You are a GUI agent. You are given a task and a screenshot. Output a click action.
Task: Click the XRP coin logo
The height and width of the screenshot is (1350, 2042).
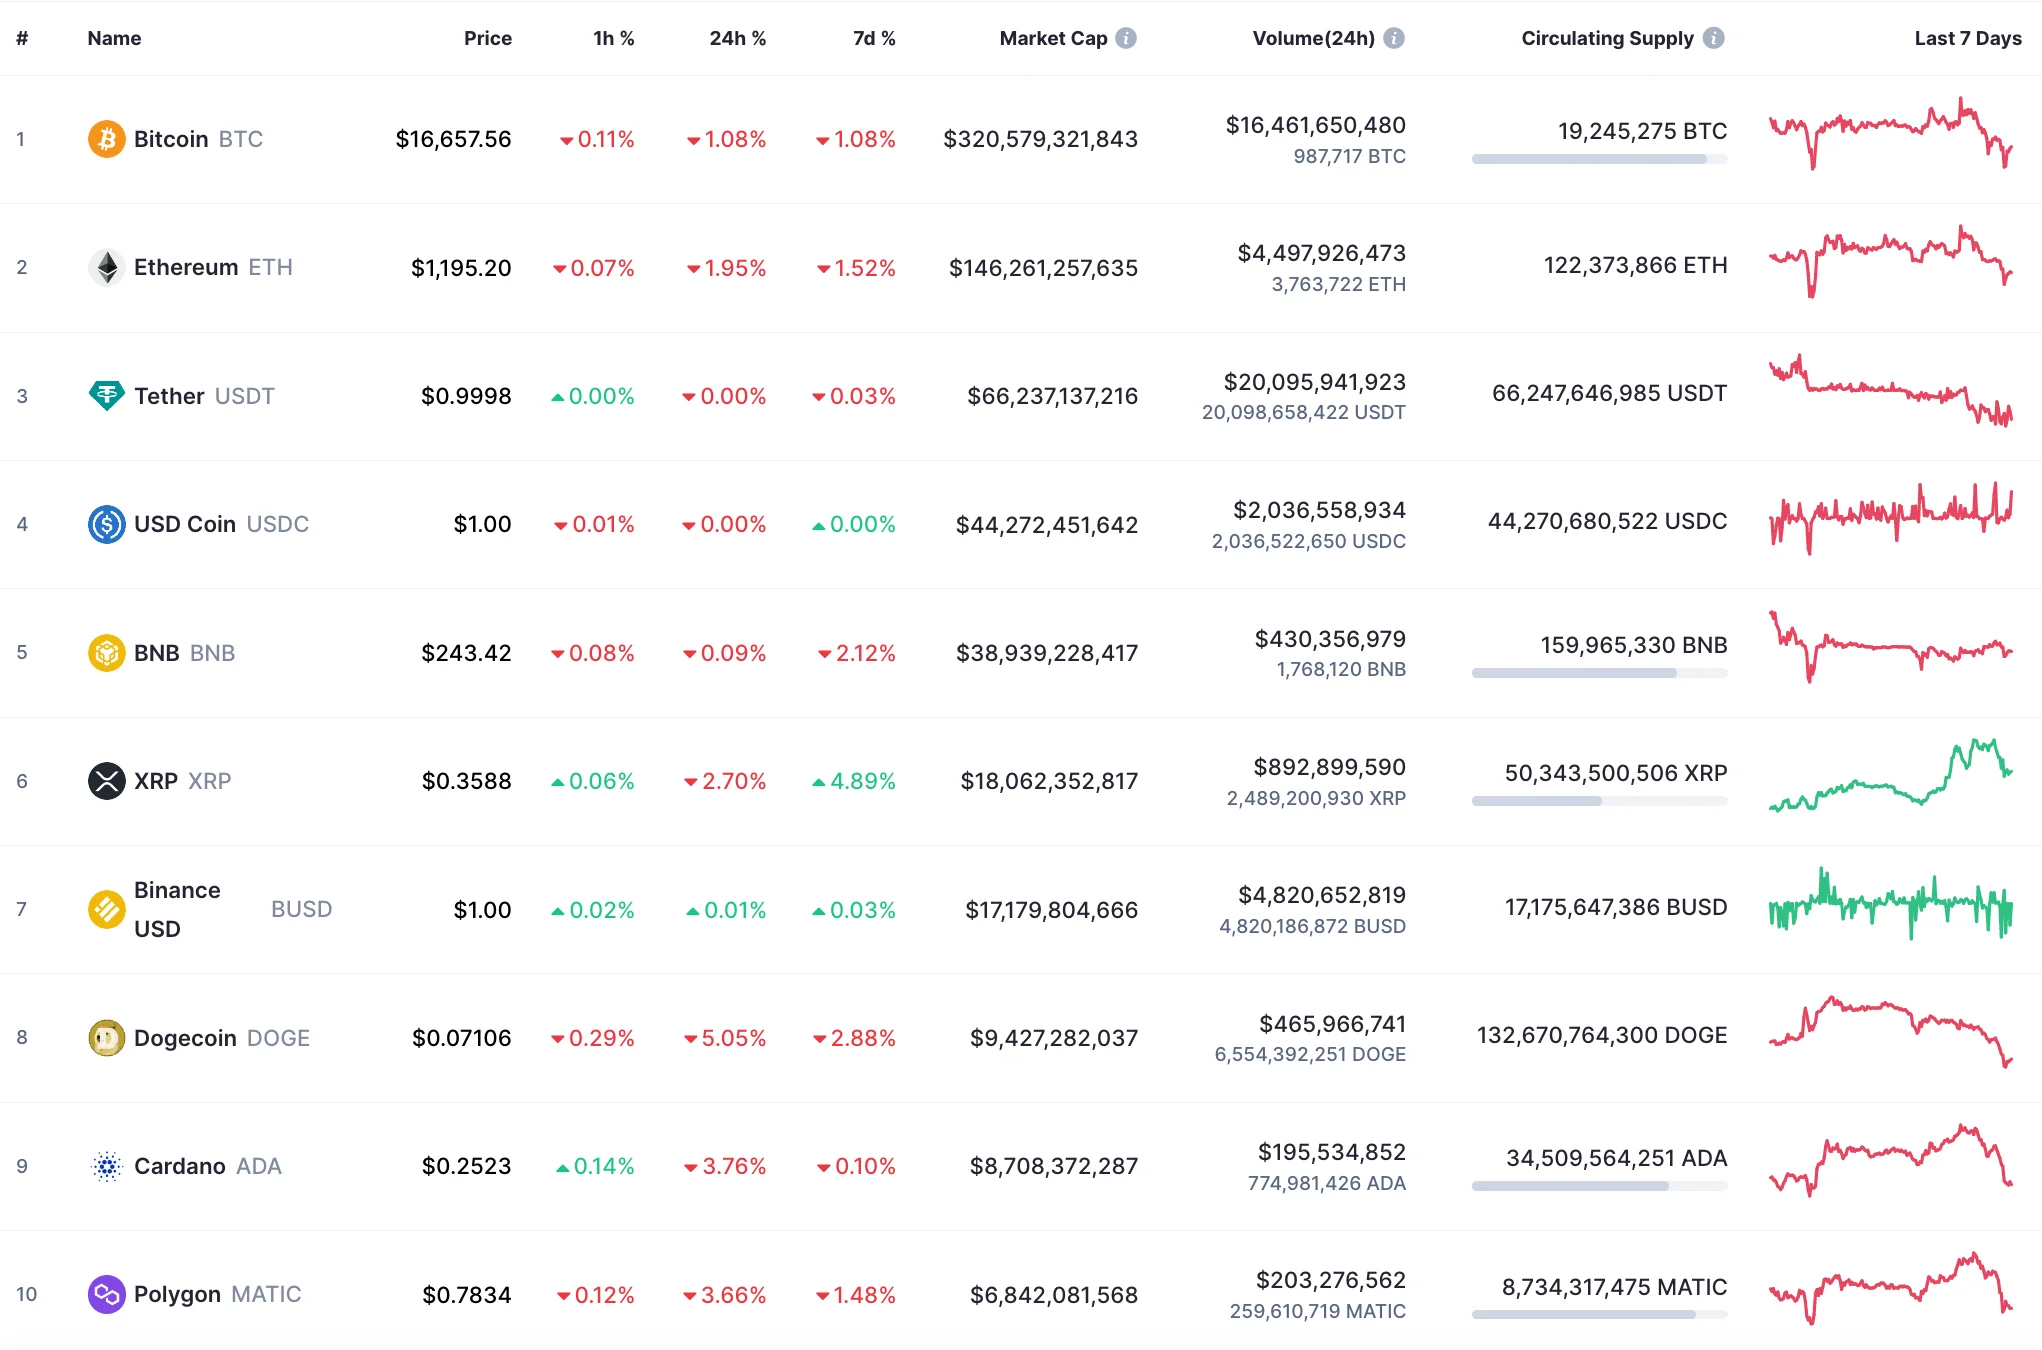coord(105,781)
